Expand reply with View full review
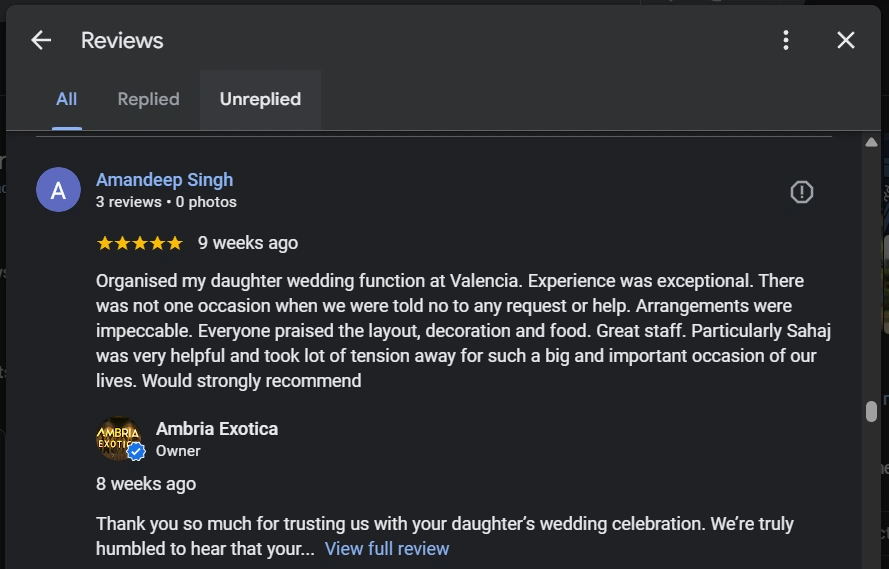 (387, 549)
